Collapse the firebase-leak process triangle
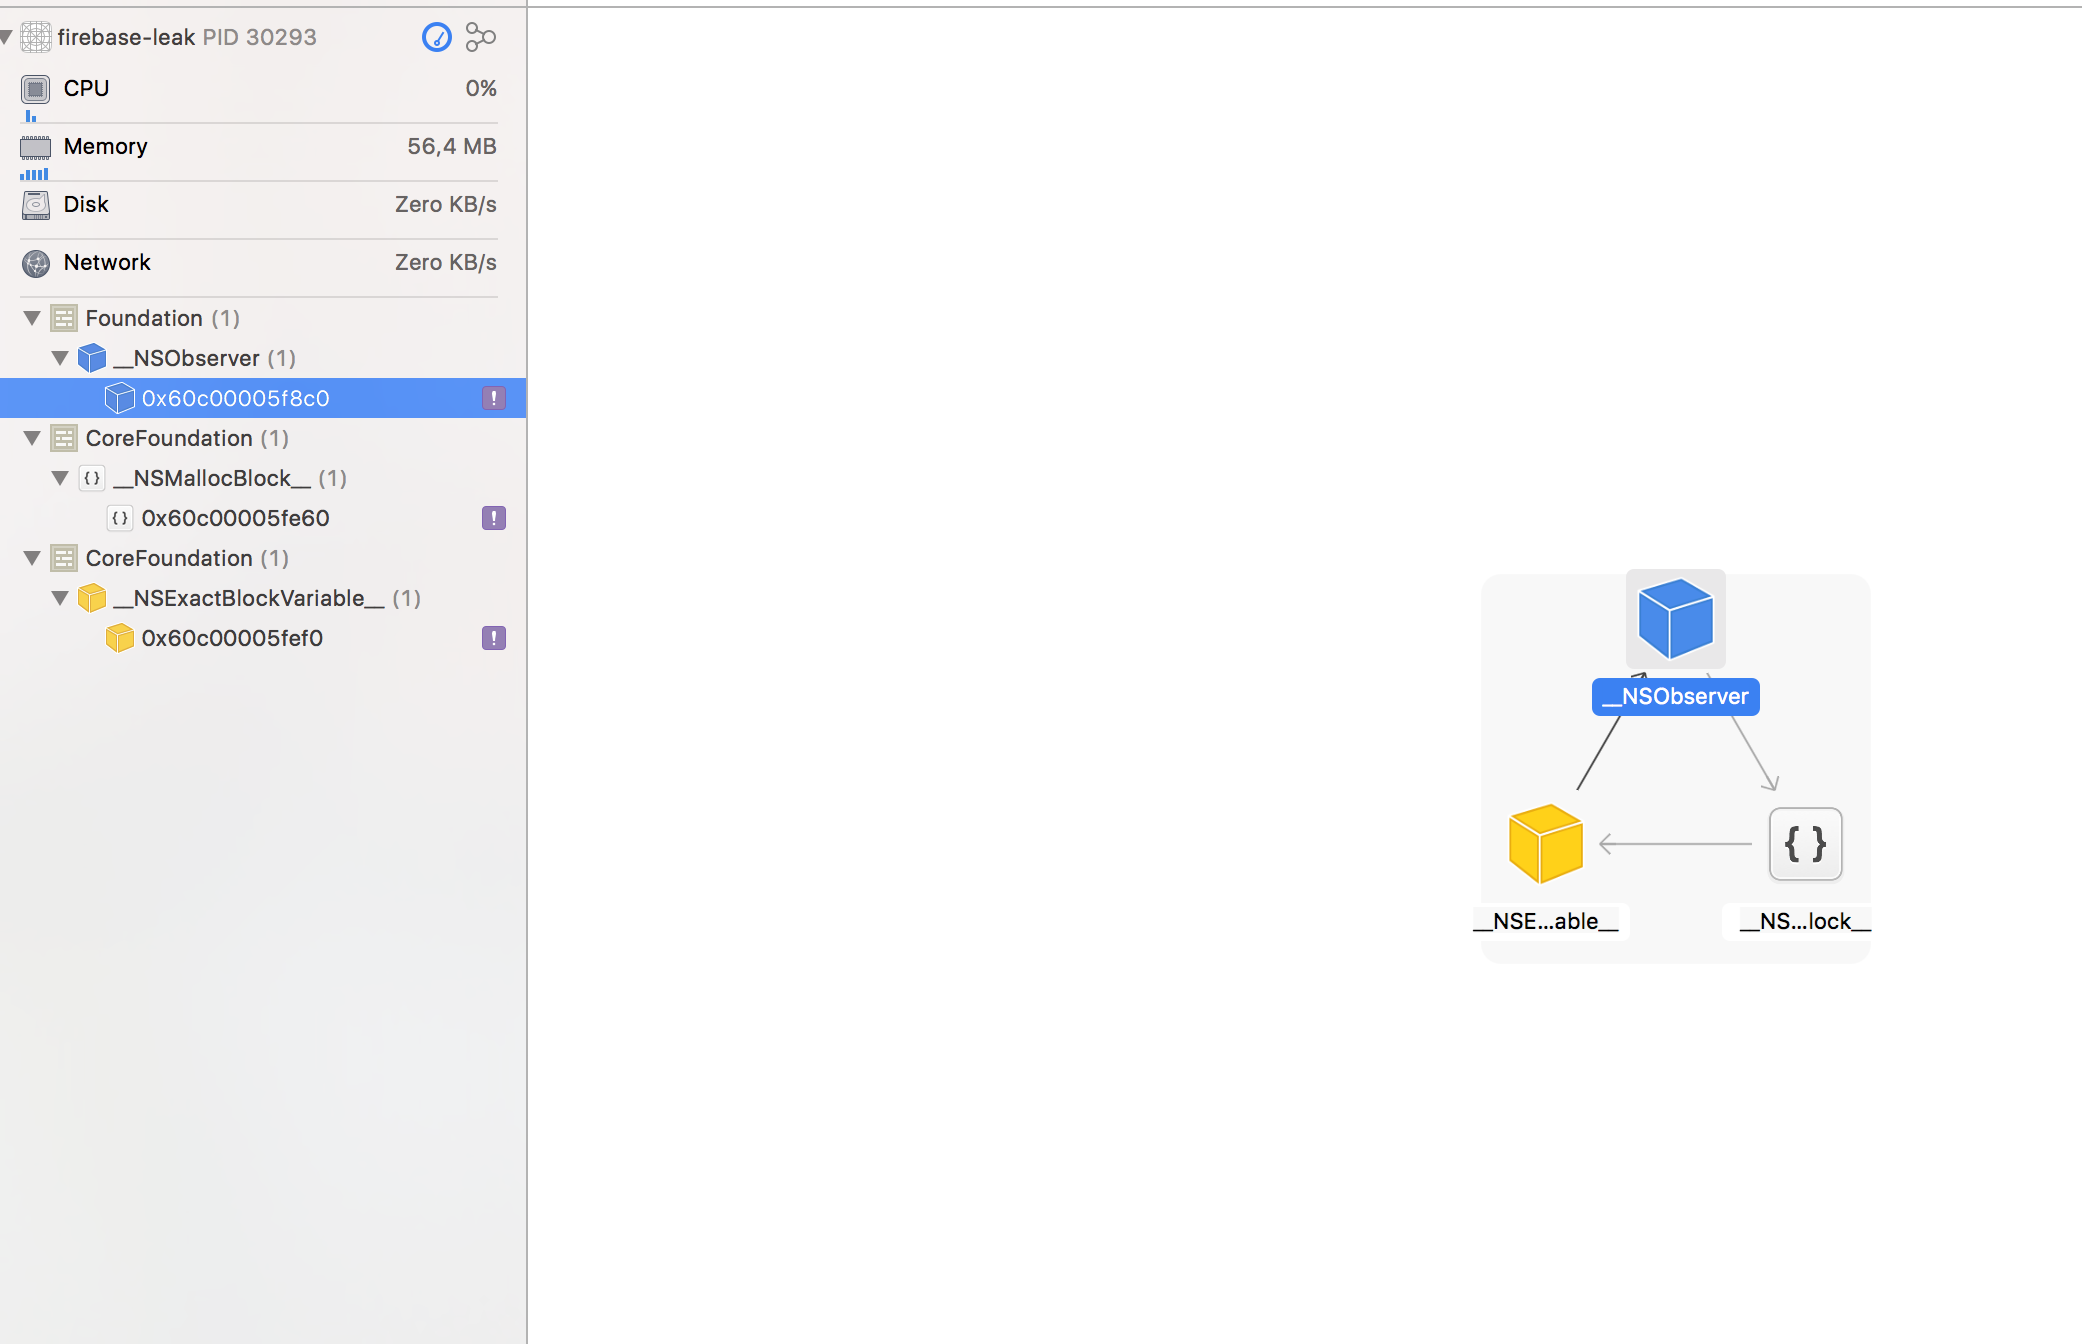The height and width of the screenshot is (1344, 2082). 6,37
